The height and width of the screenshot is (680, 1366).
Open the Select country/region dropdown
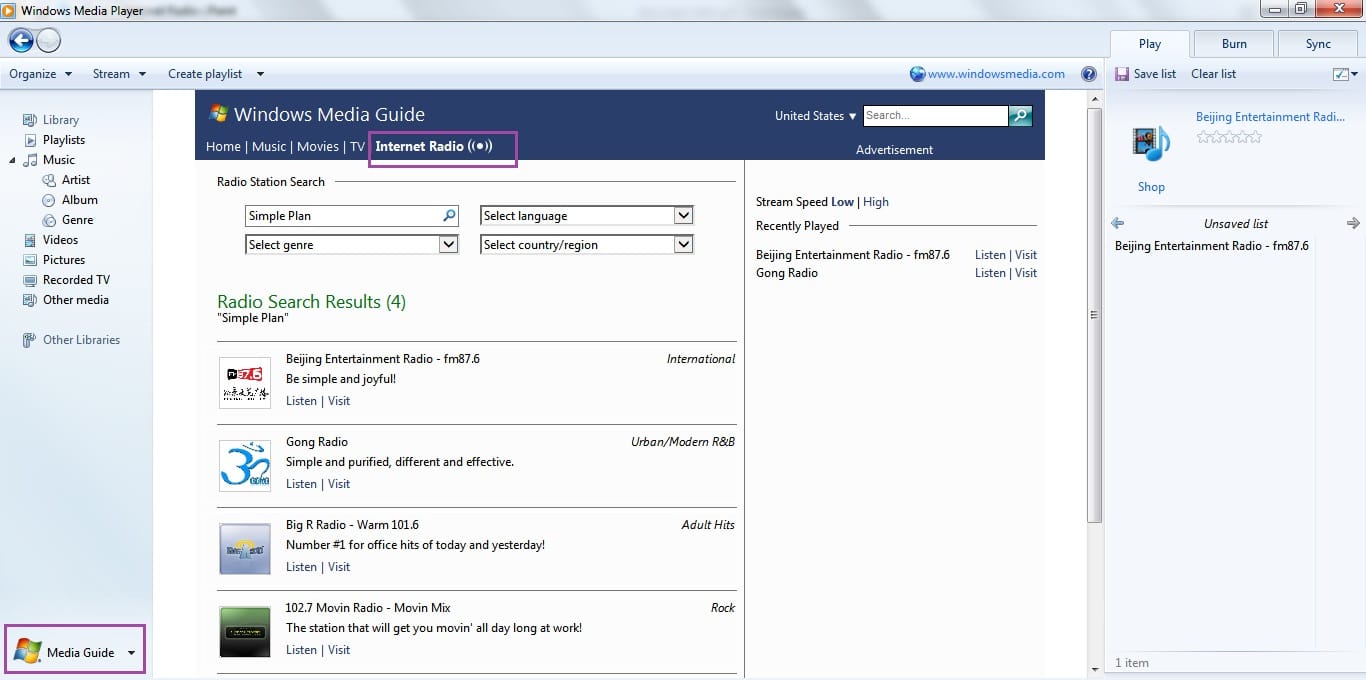point(587,244)
